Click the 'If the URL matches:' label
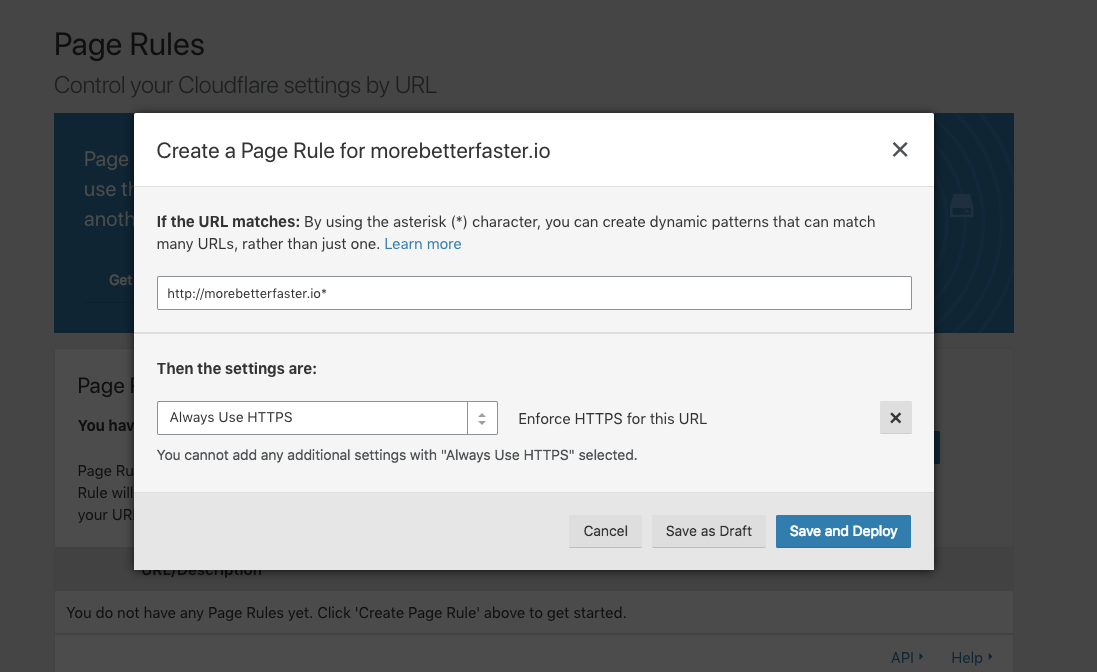This screenshot has width=1097, height=672. point(228,222)
